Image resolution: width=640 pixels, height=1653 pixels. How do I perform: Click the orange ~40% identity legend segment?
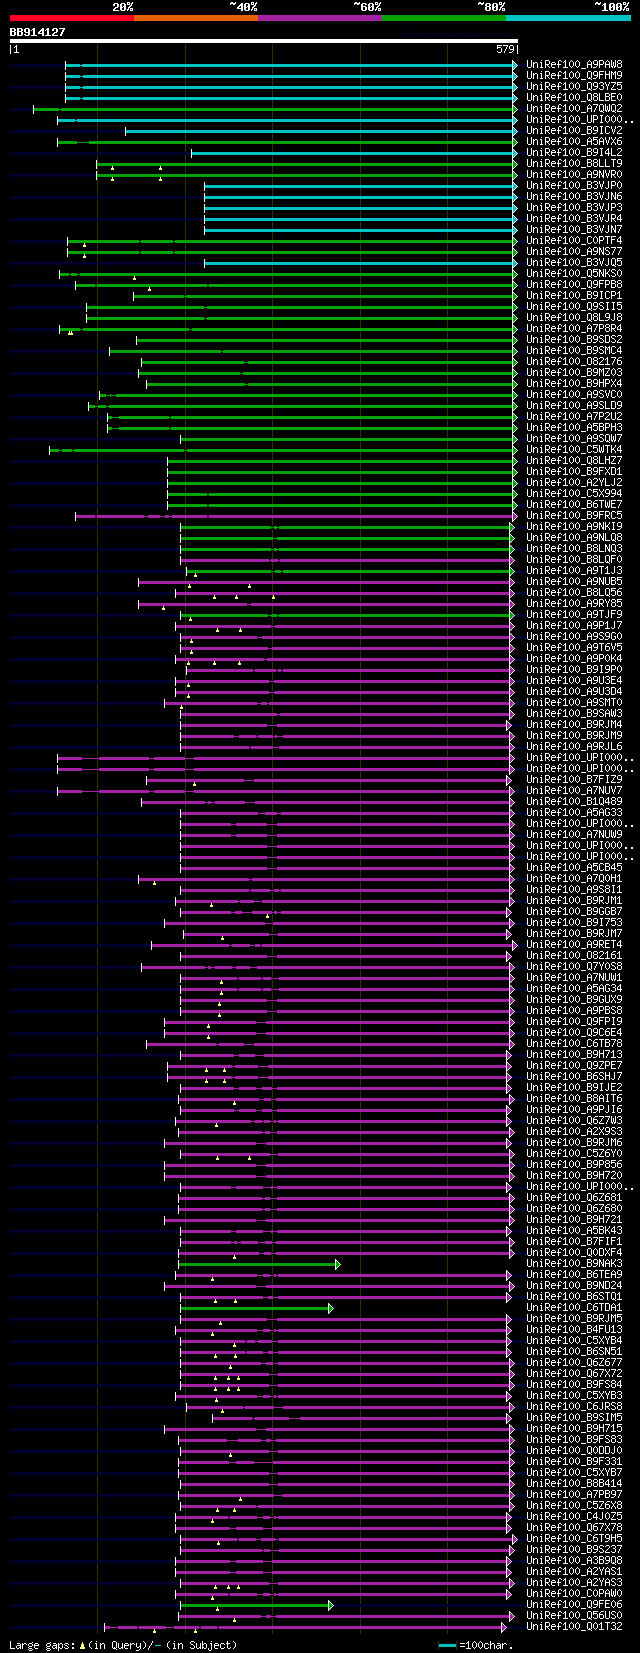195,18
